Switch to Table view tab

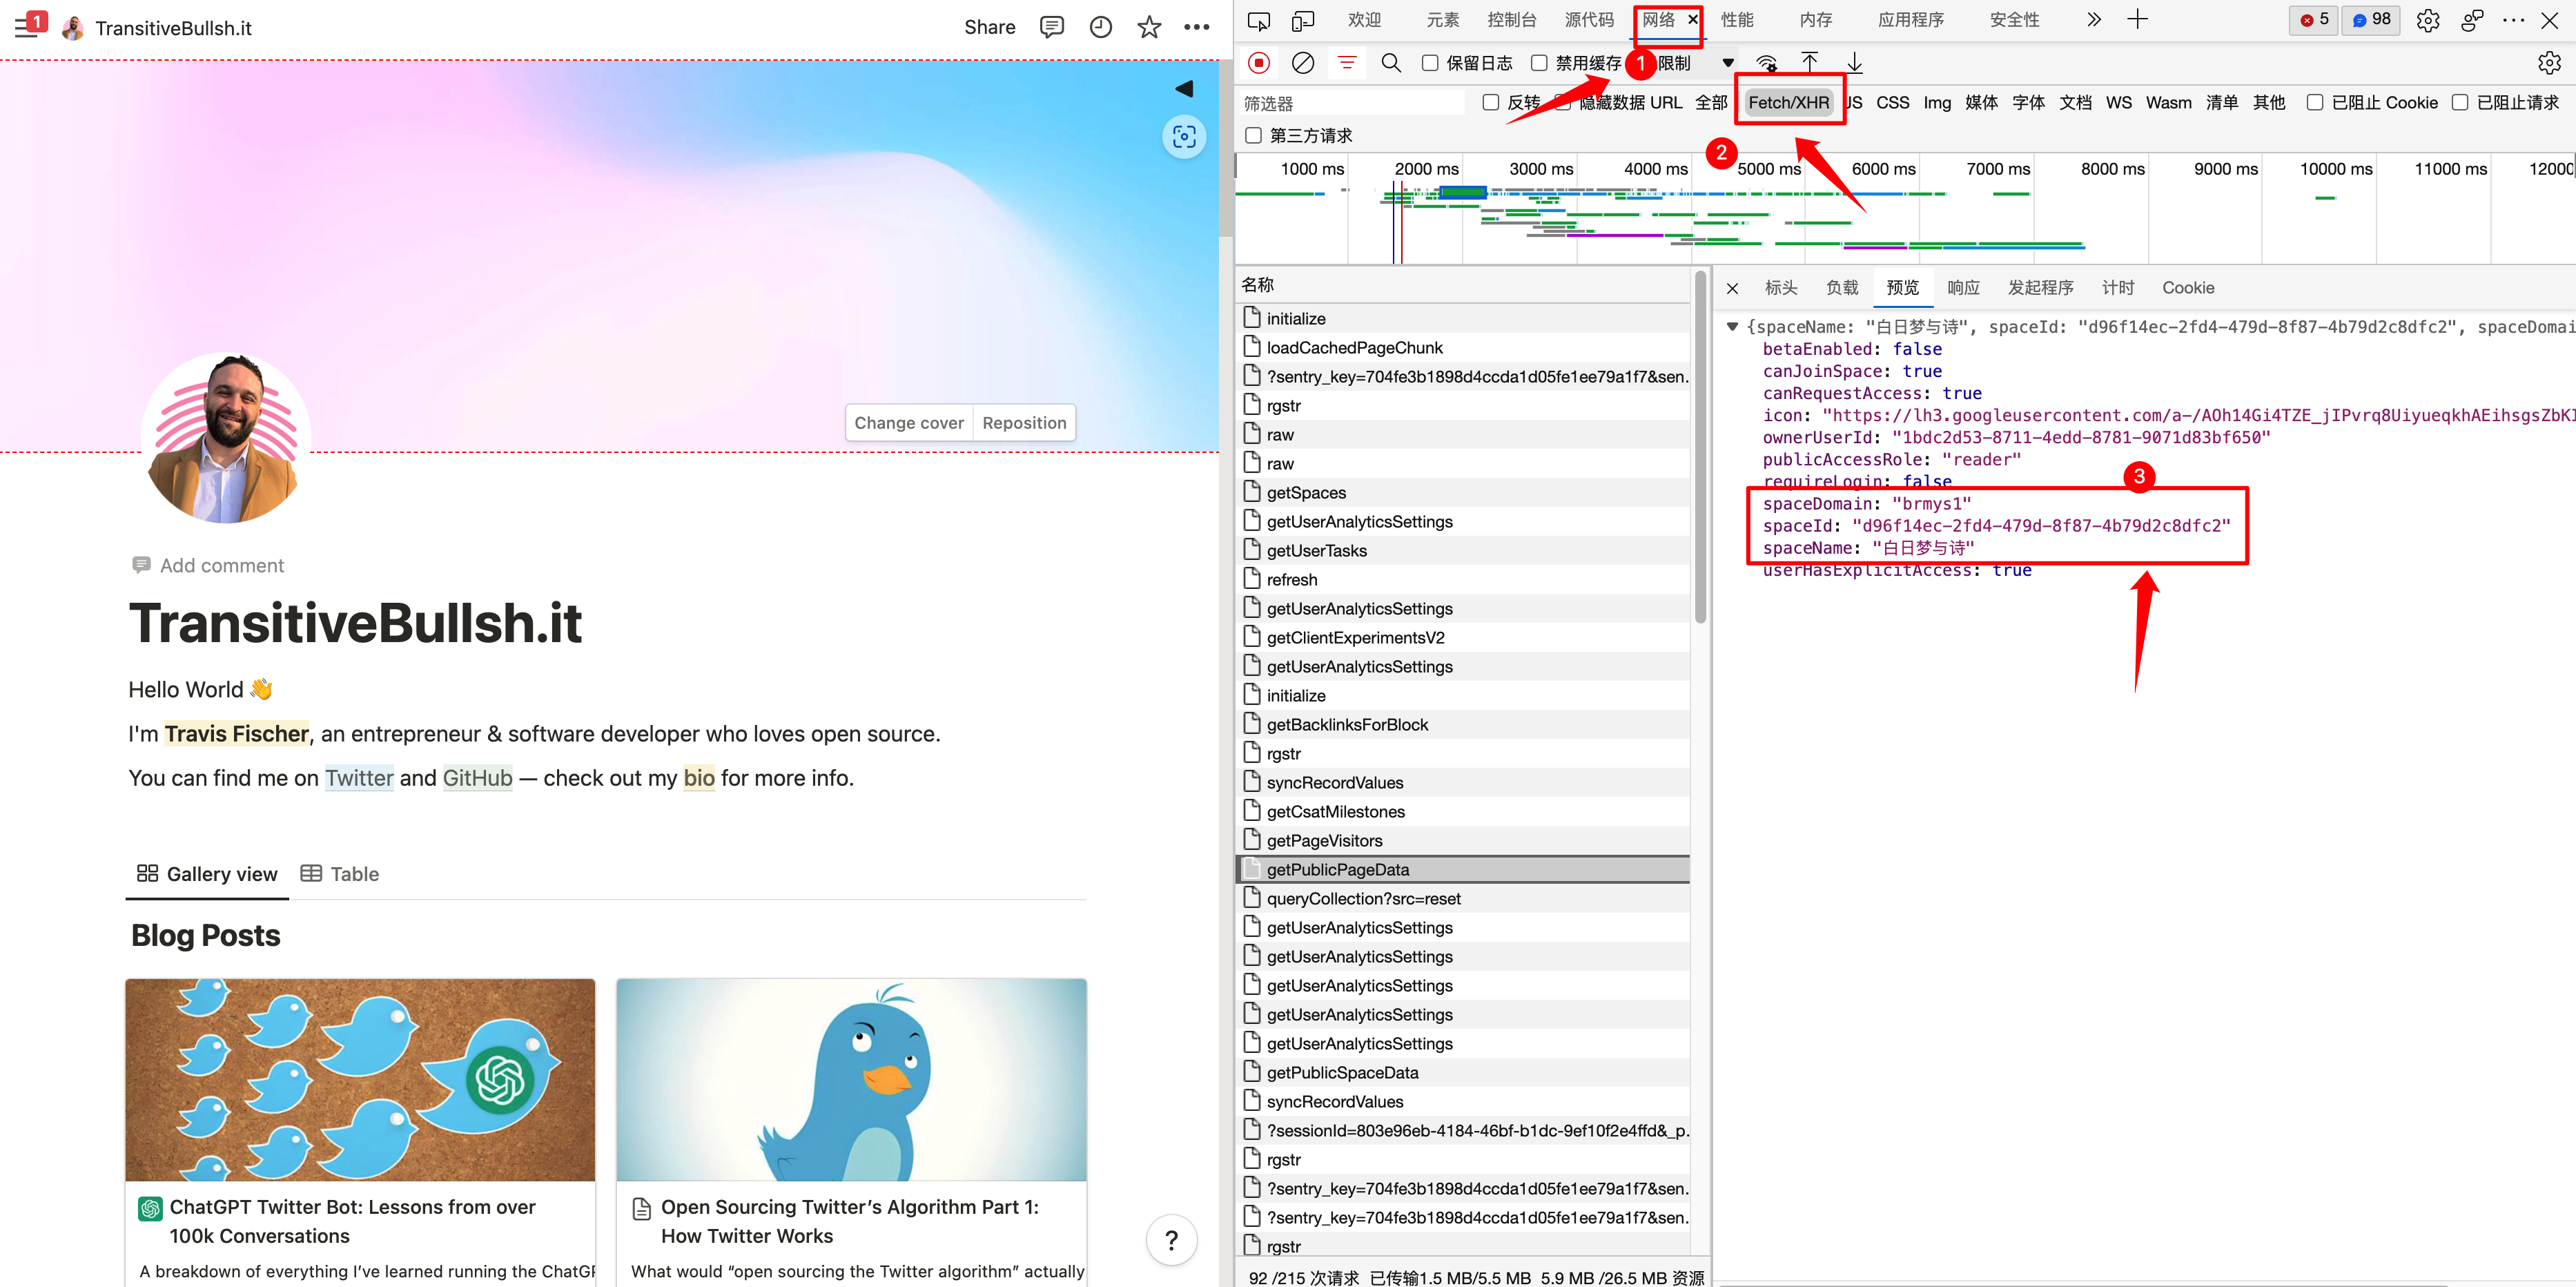340,874
